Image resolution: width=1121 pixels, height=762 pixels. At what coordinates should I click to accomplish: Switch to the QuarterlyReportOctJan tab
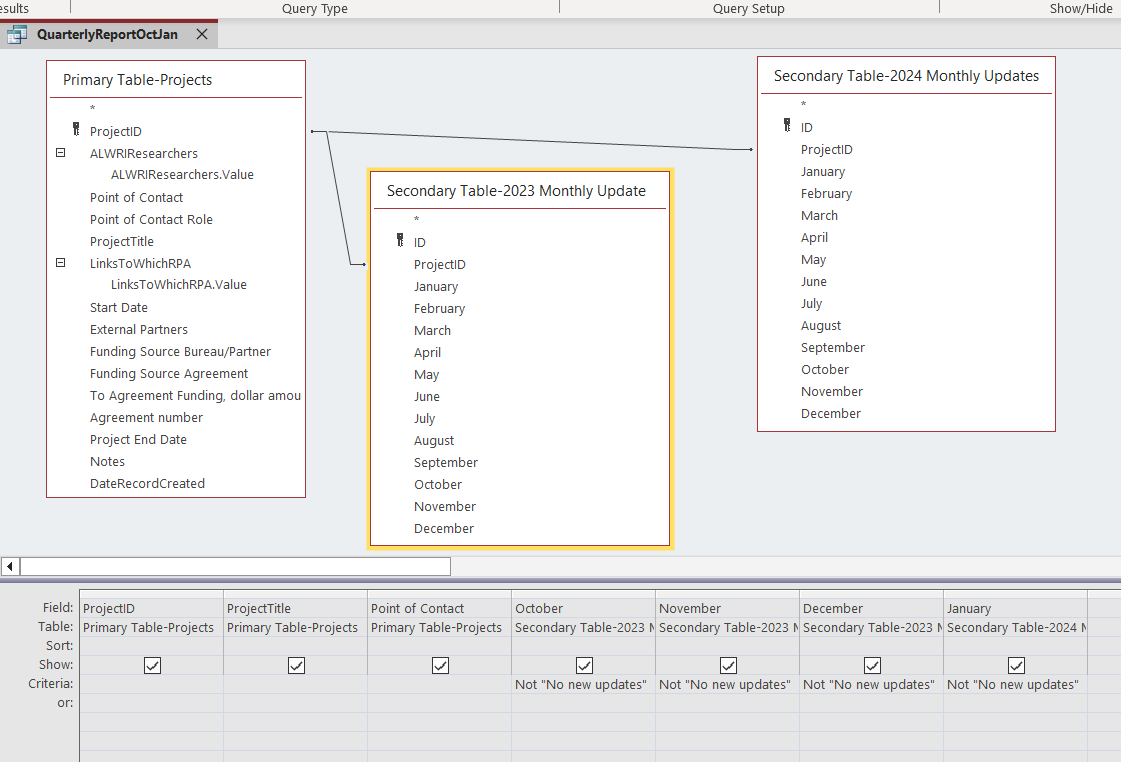[107, 34]
